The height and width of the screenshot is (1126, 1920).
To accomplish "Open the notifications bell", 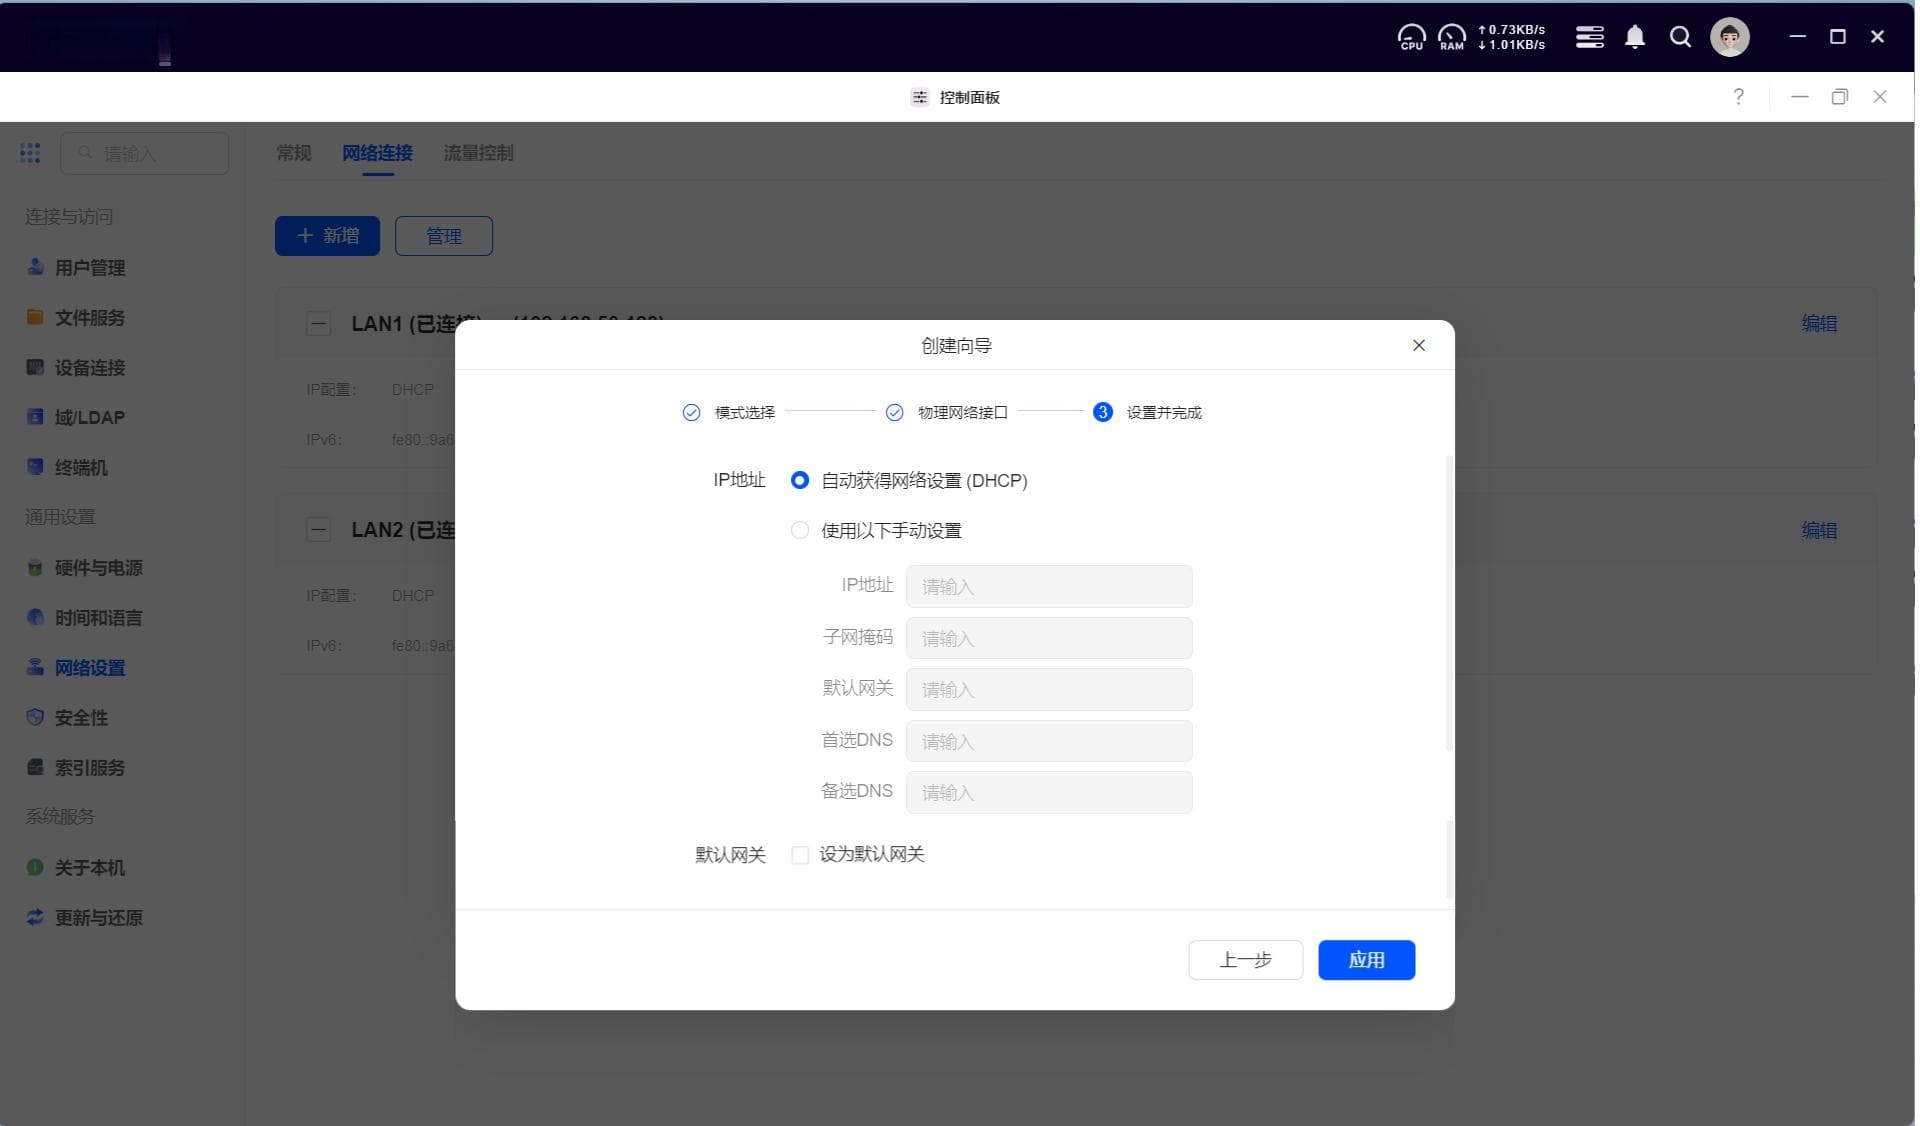I will (x=1635, y=37).
